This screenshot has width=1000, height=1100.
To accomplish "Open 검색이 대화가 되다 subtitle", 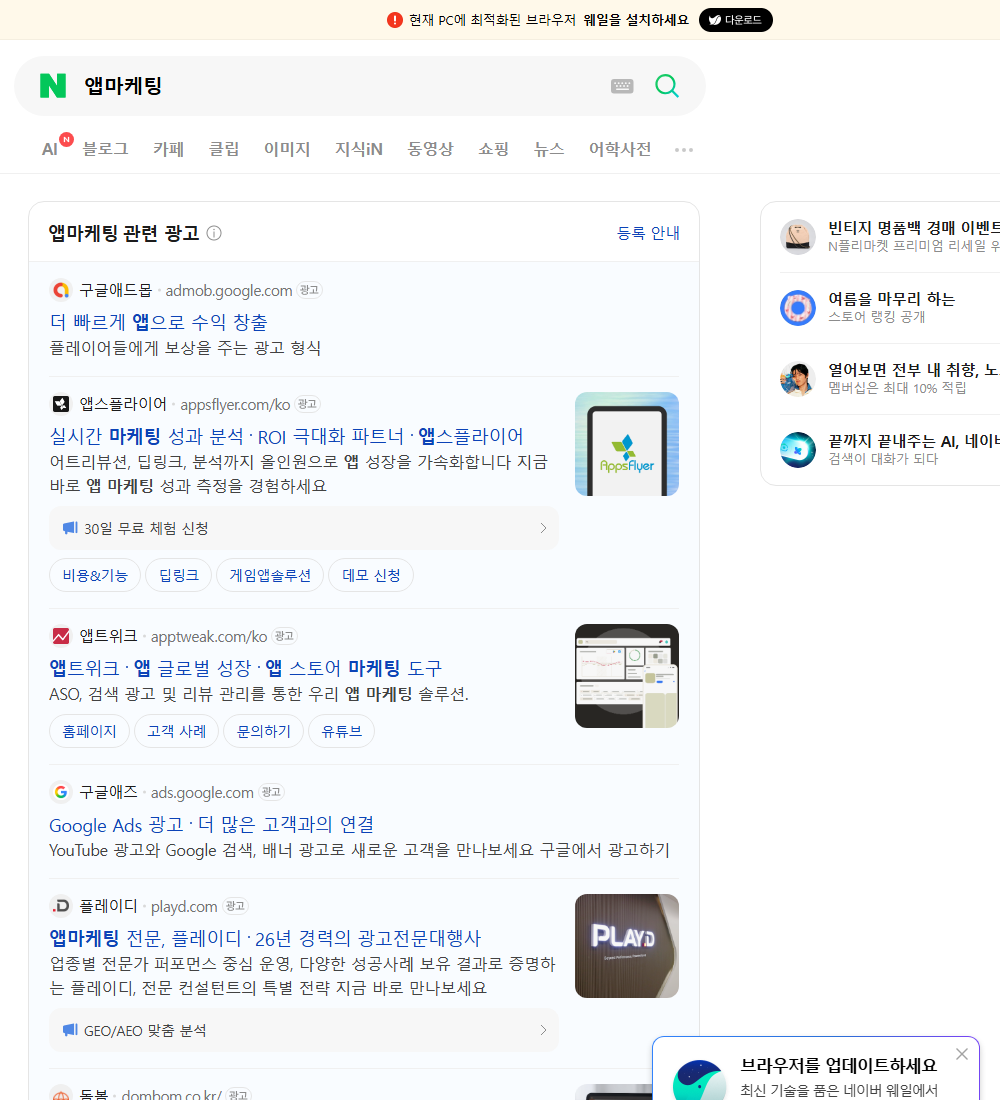I will pyautogui.click(x=883, y=459).
